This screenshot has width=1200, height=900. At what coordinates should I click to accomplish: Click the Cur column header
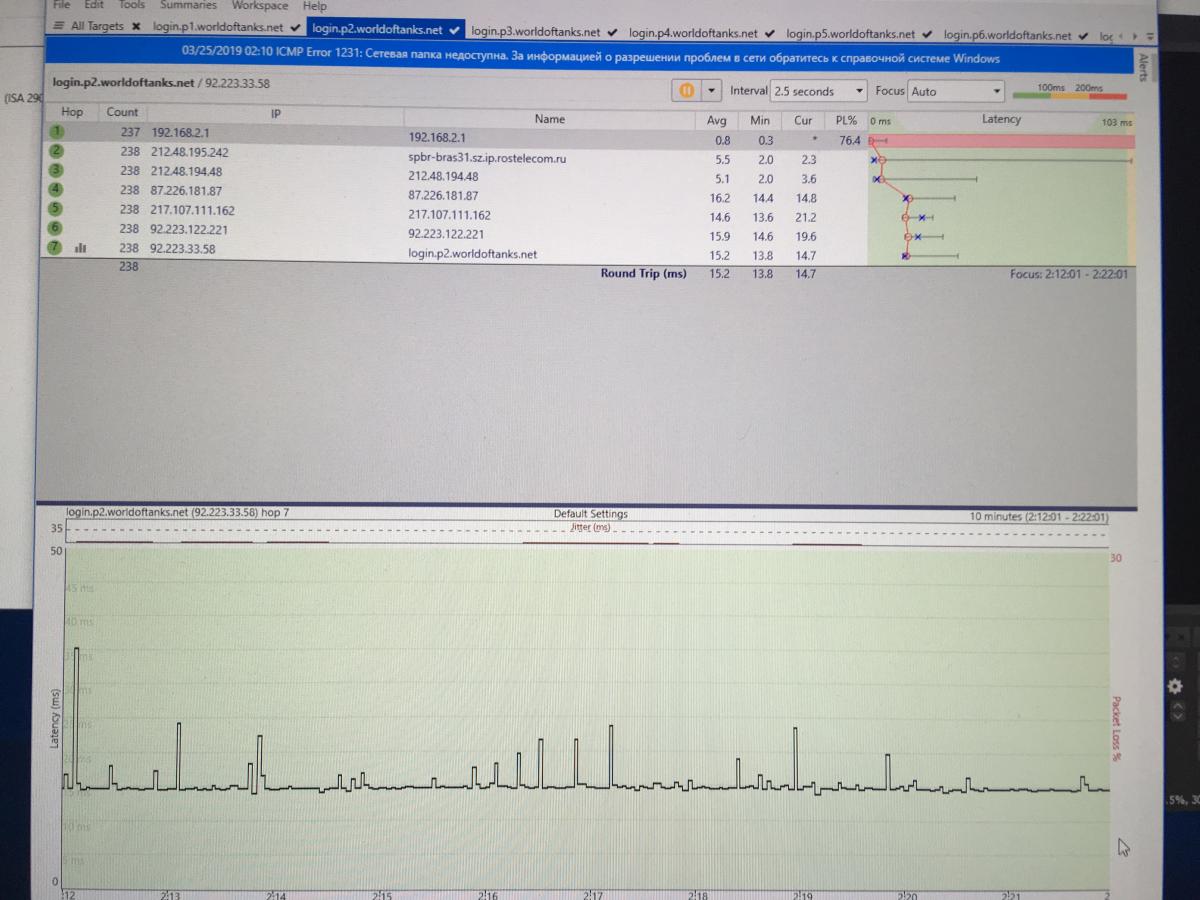click(803, 120)
